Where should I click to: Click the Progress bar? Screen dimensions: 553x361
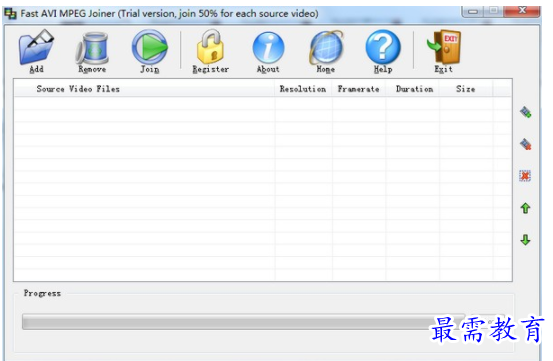click(243, 322)
